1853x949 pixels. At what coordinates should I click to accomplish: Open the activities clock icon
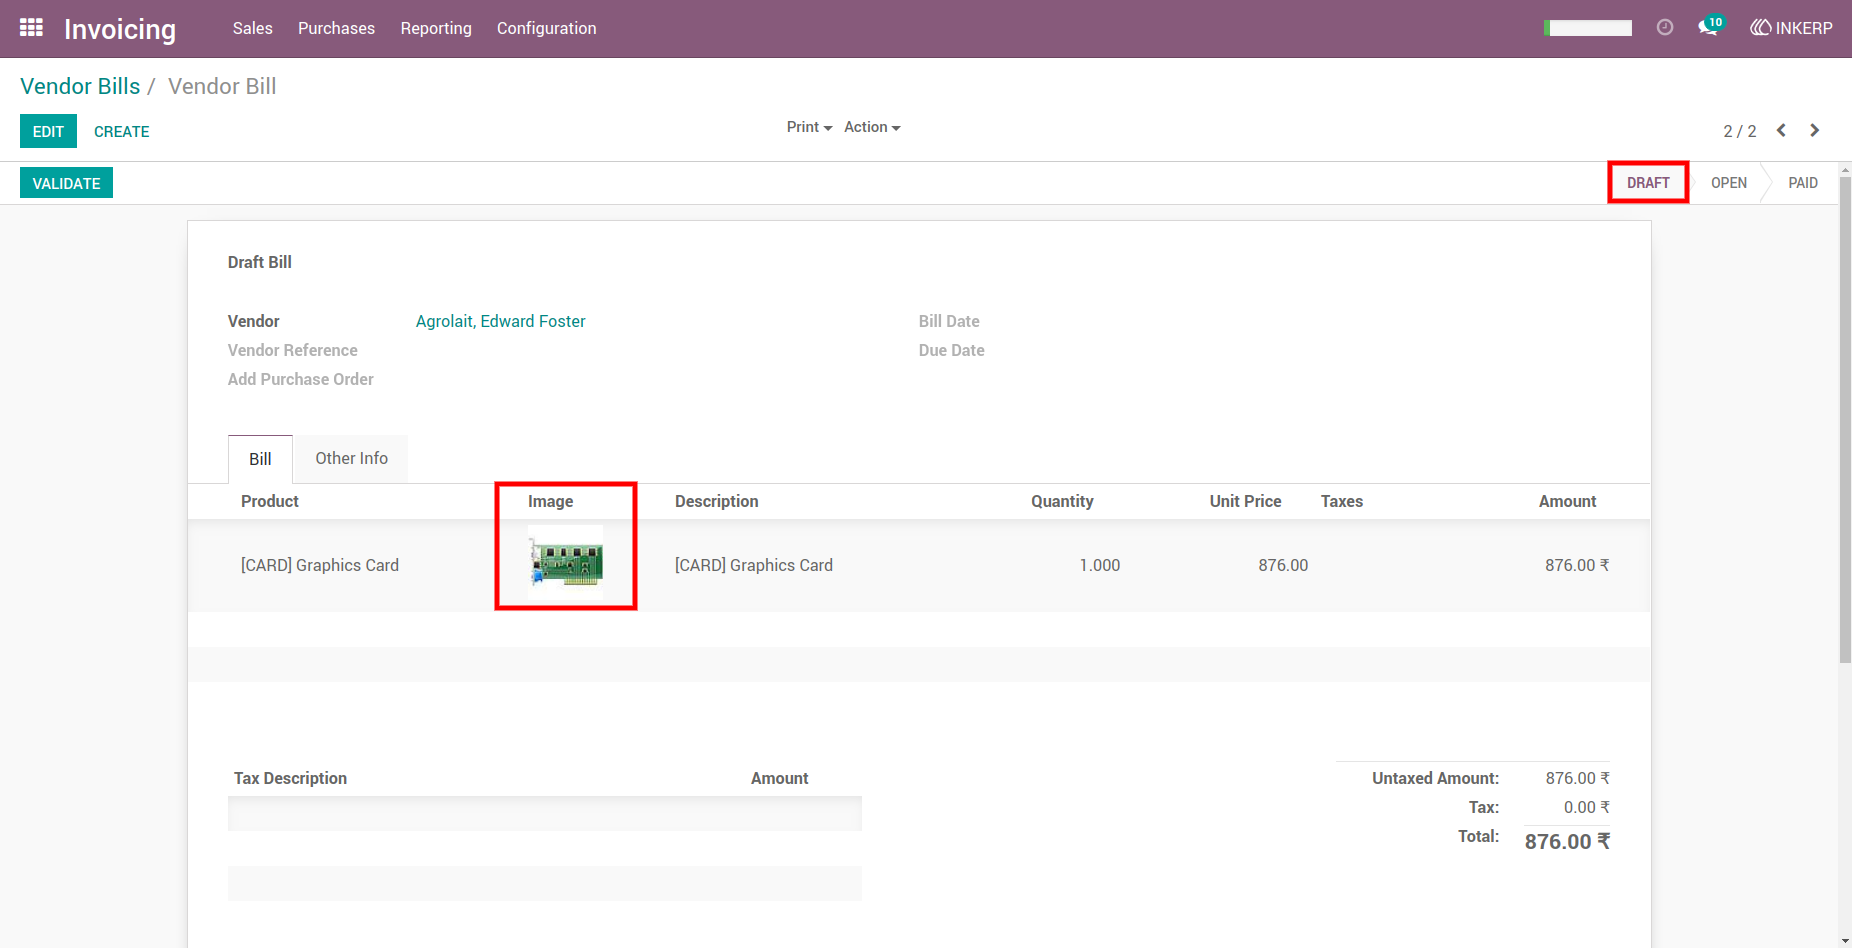(x=1665, y=28)
